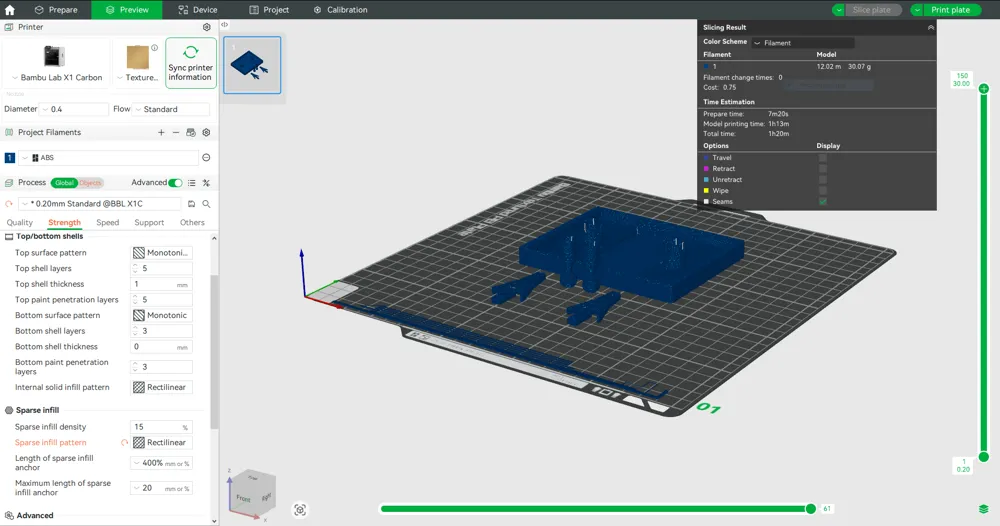
Task: Switch to the Prepare tab
Action: click(x=56, y=10)
